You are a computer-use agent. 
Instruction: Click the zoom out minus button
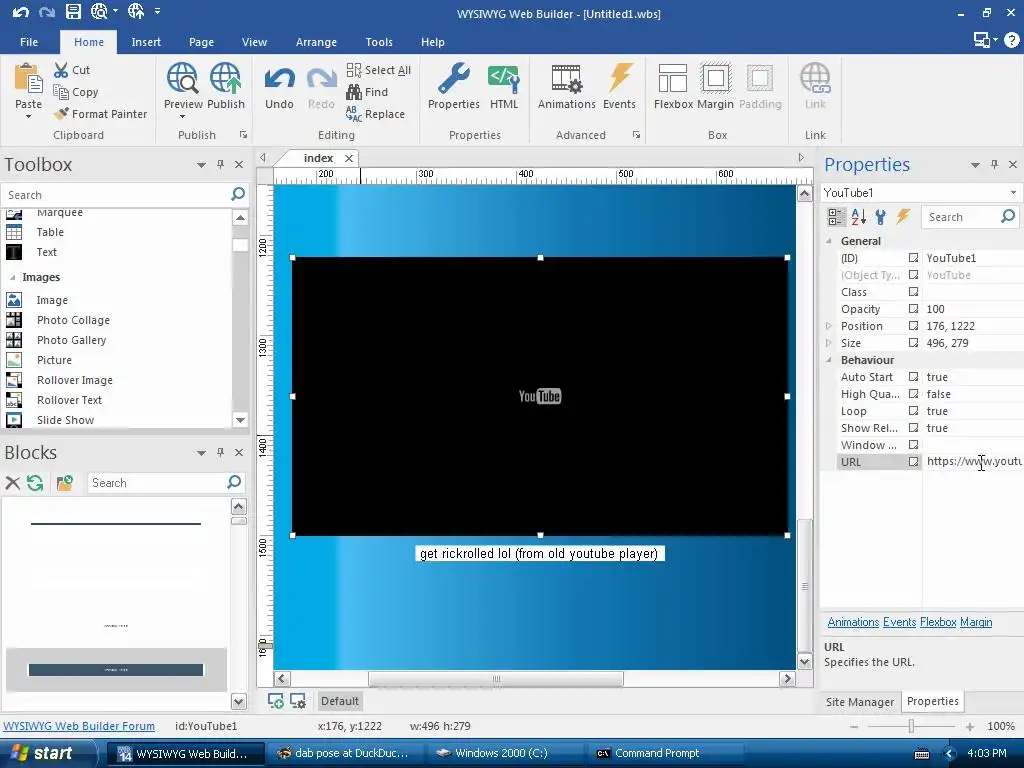point(854,726)
